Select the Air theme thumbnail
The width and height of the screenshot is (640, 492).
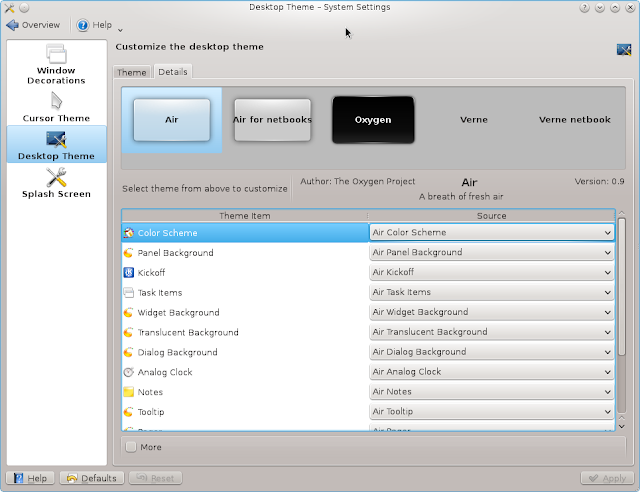[172, 120]
